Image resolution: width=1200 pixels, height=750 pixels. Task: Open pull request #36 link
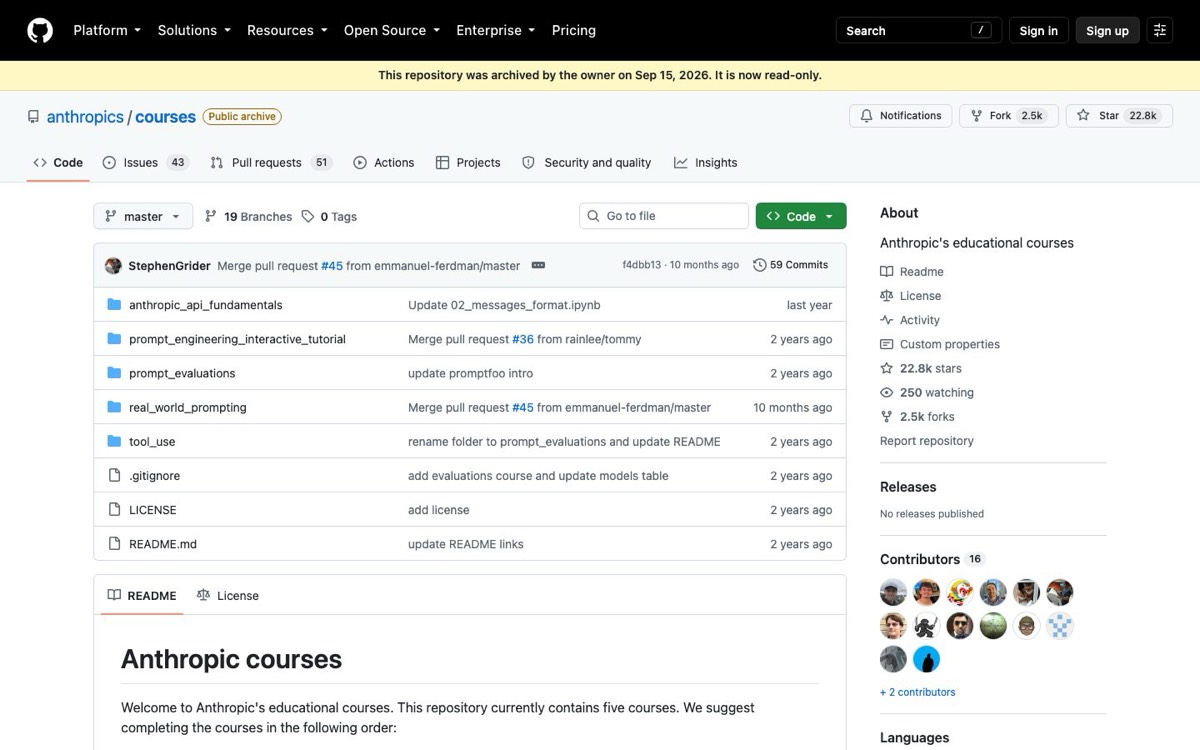(523, 339)
